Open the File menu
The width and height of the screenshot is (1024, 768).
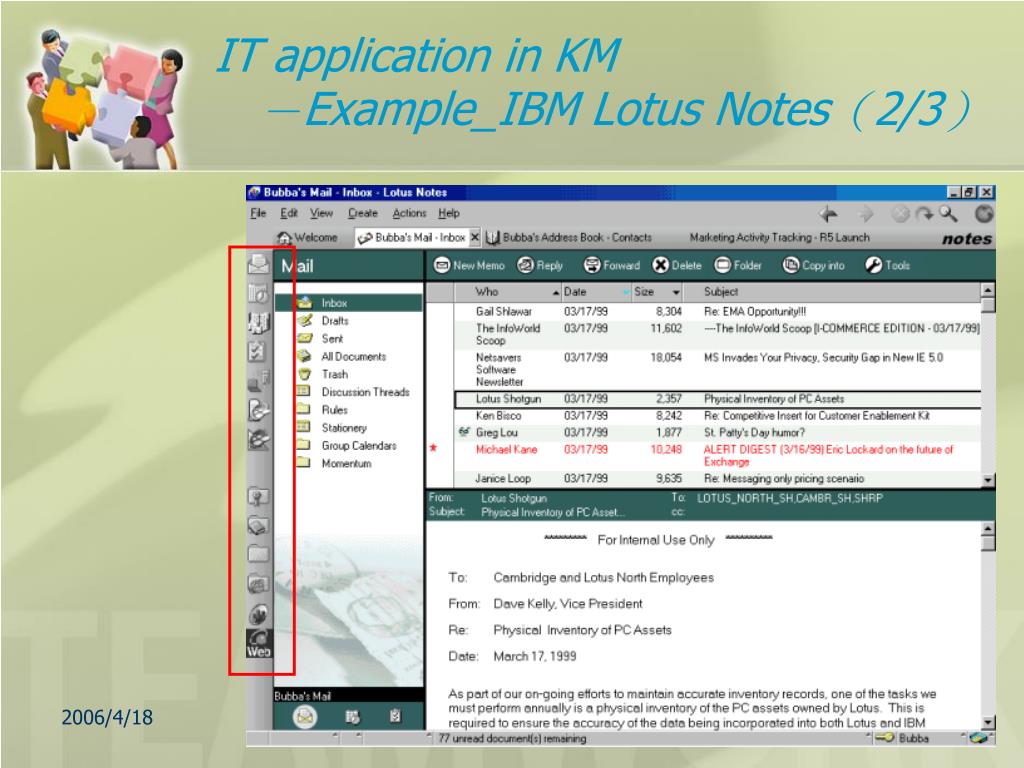258,213
